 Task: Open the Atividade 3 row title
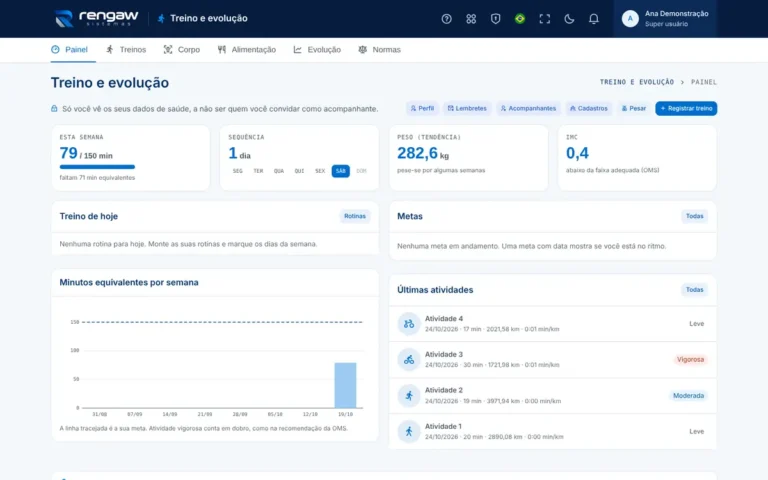[x=444, y=354]
